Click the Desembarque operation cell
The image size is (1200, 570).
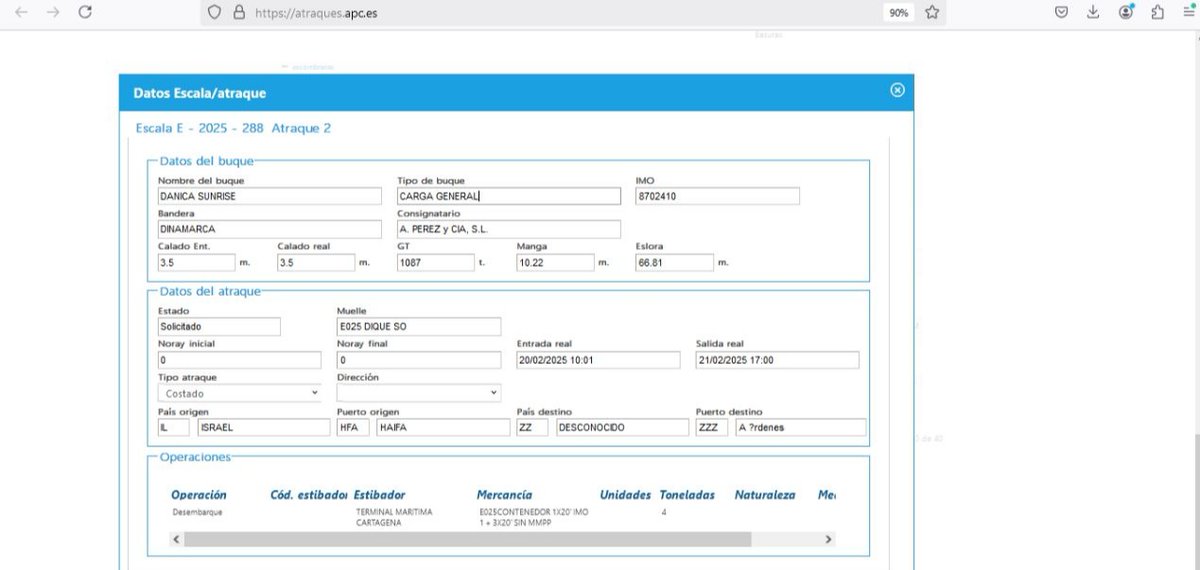(x=197, y=512)
